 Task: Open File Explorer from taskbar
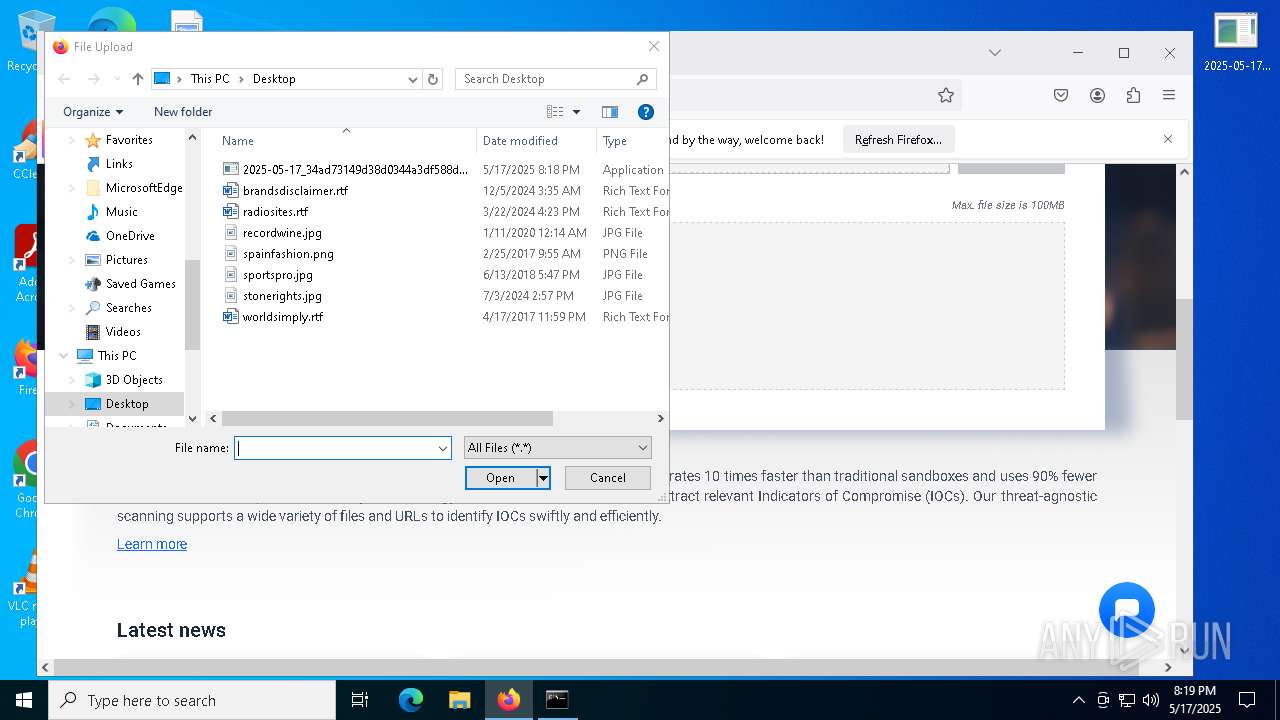(x=459, y=700)
